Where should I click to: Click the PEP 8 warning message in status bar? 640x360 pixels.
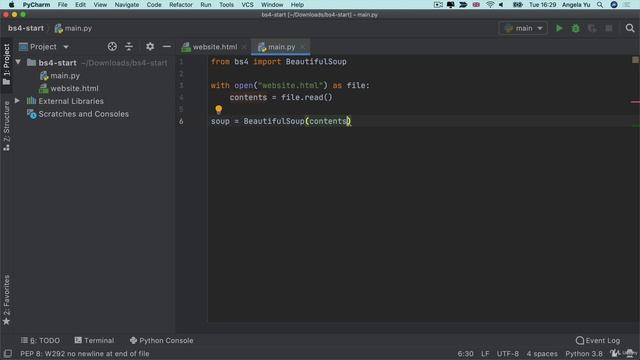tap(84, 353)
